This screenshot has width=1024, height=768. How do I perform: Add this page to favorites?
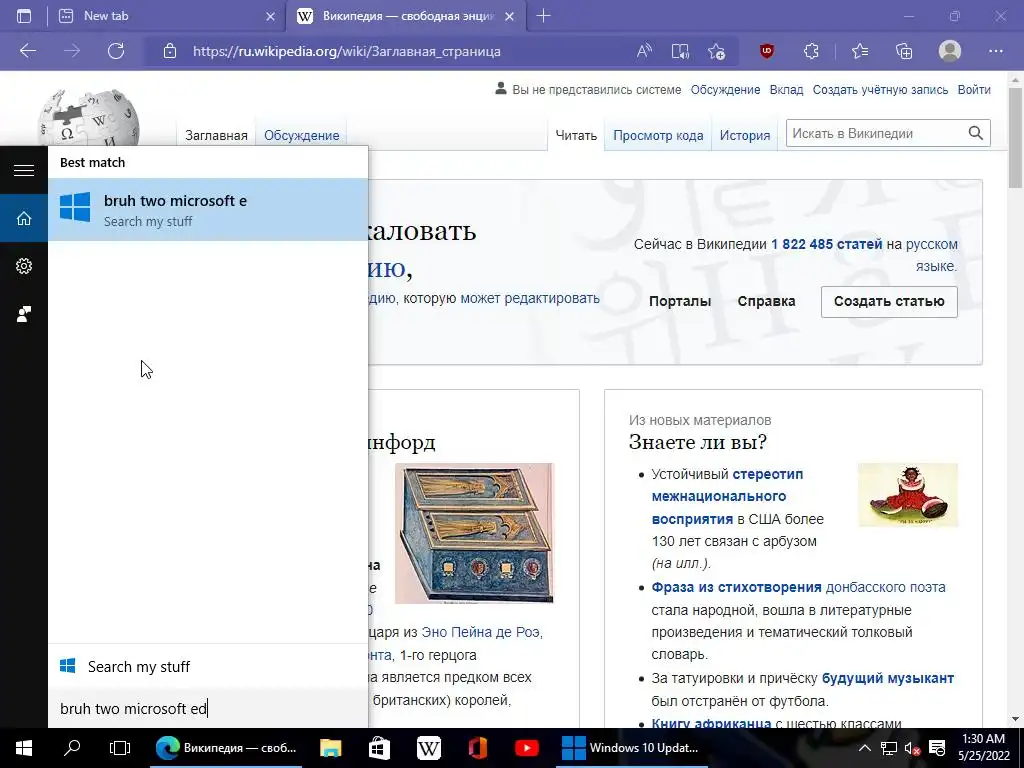point(716,51)
